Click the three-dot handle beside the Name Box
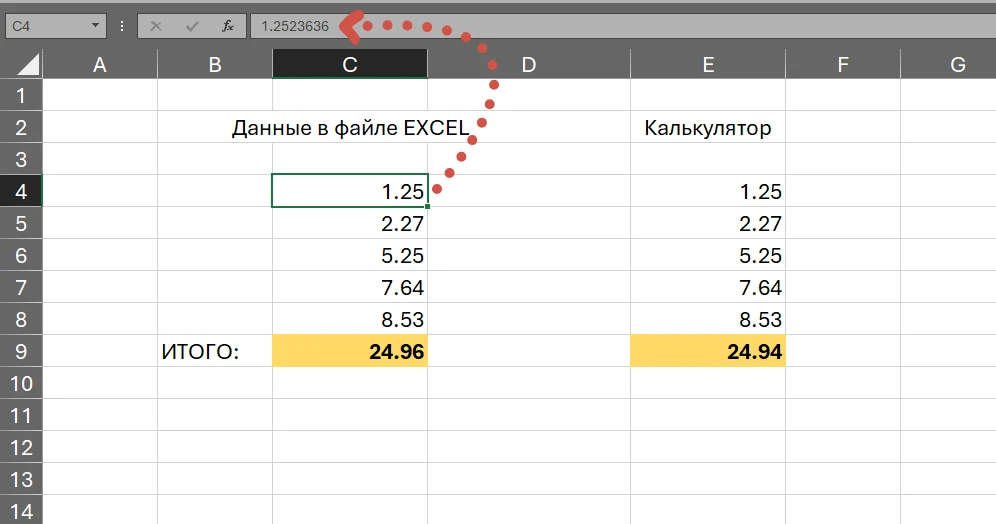 pos(122,26)
